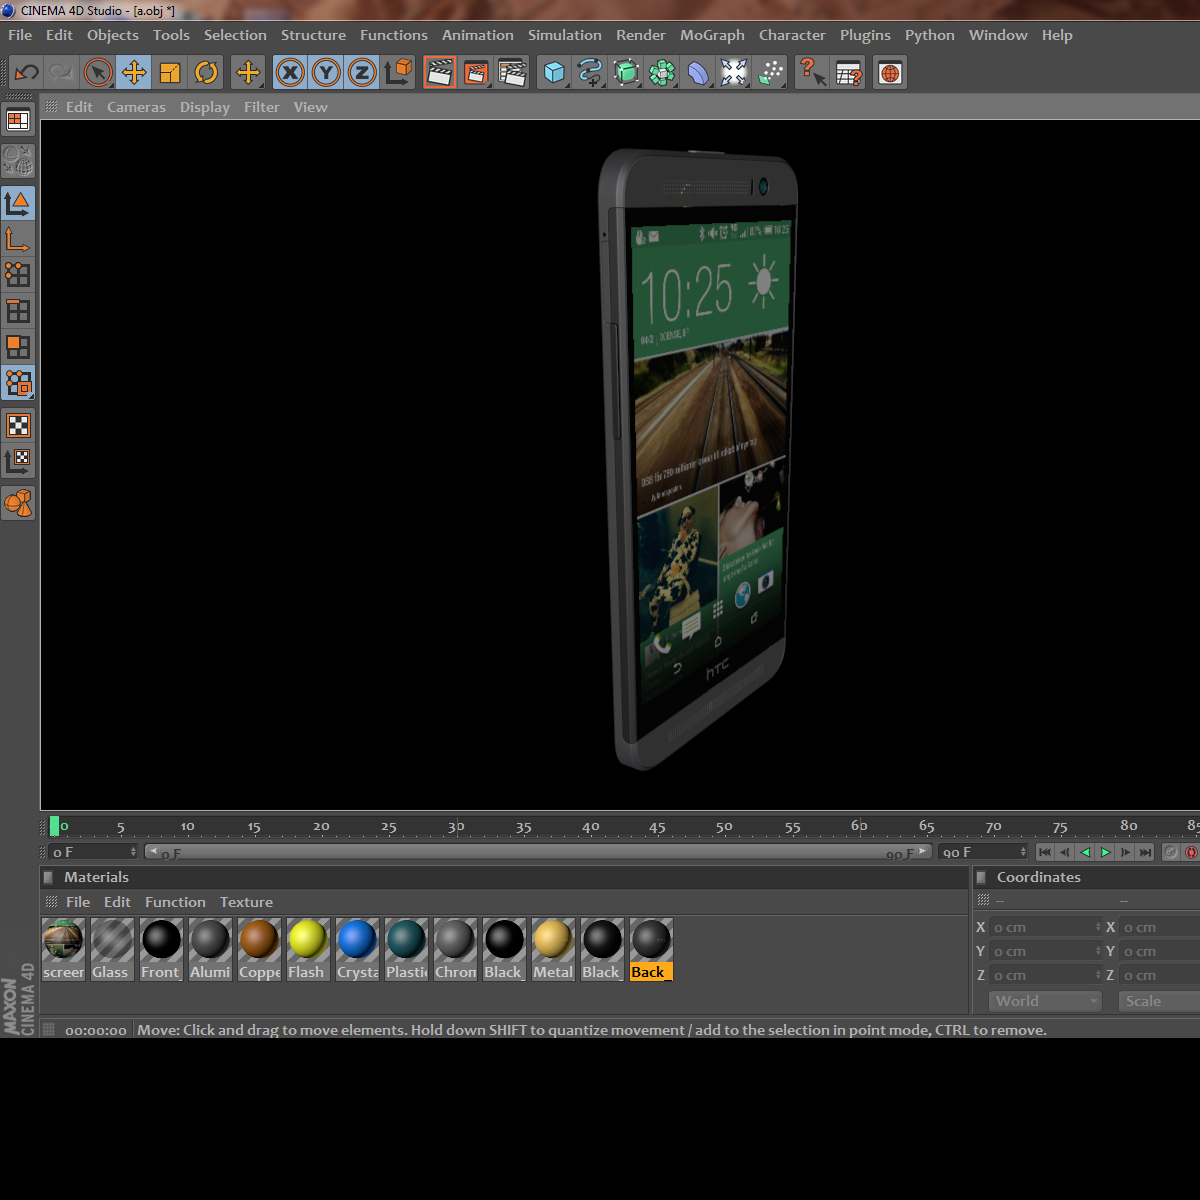Click frame 30 on the timeline ruler
The width and height of the screenshot is (1200, 1200).
(x=455, y=826)
